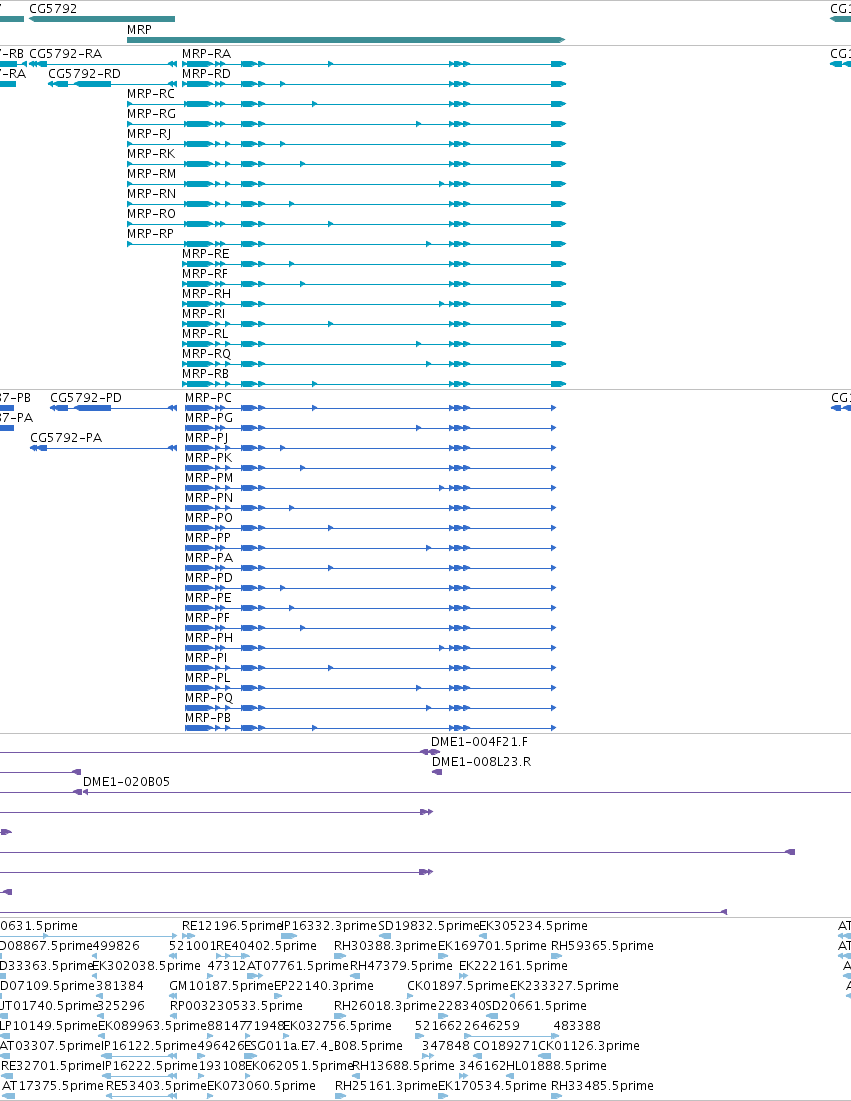Viewport: 851px width, 1101px height.
Task: Open the DME1-004F21.F clone label
Action: coord(480,741)
